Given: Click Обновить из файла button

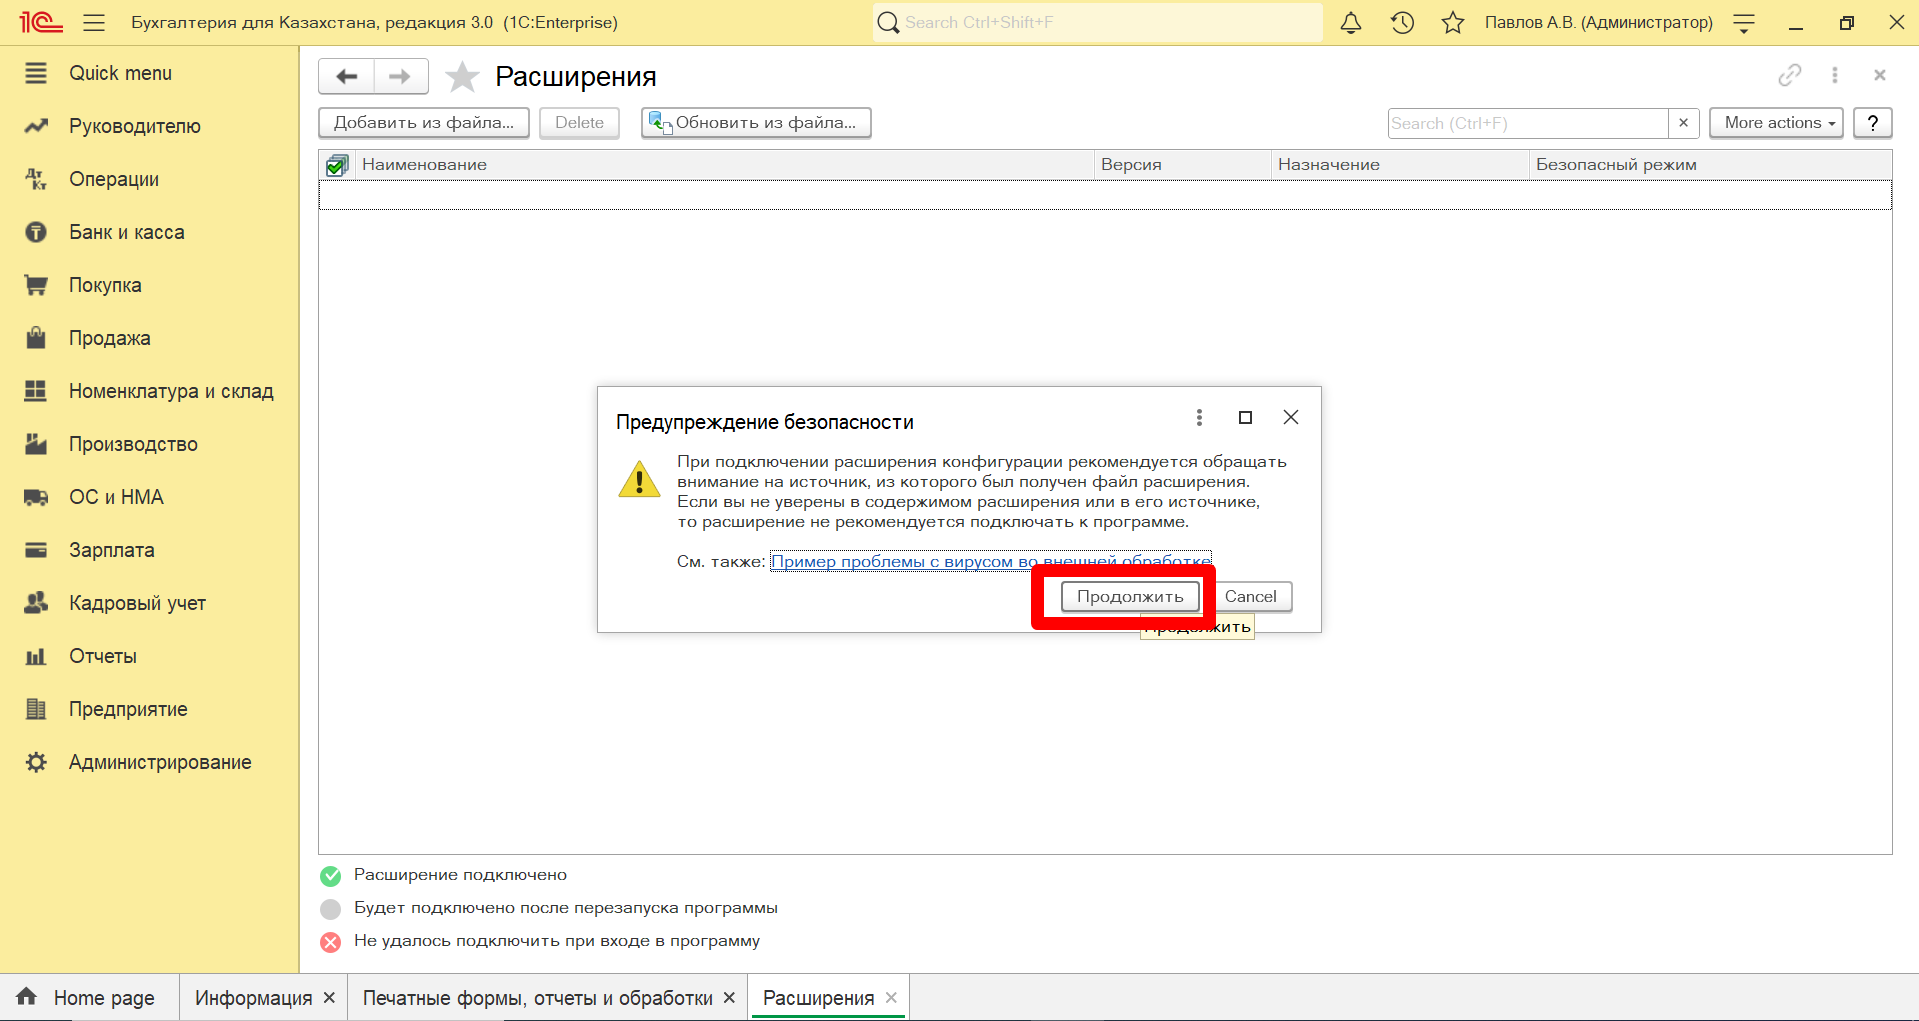Looking at the screenshot, I should pos(756,123).
